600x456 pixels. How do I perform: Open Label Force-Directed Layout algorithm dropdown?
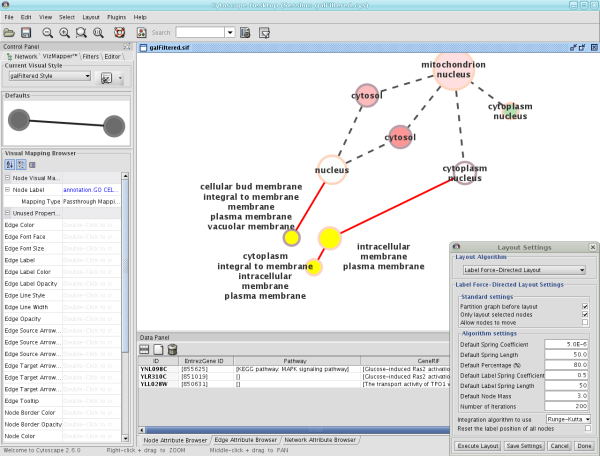[x=524, y=270]
